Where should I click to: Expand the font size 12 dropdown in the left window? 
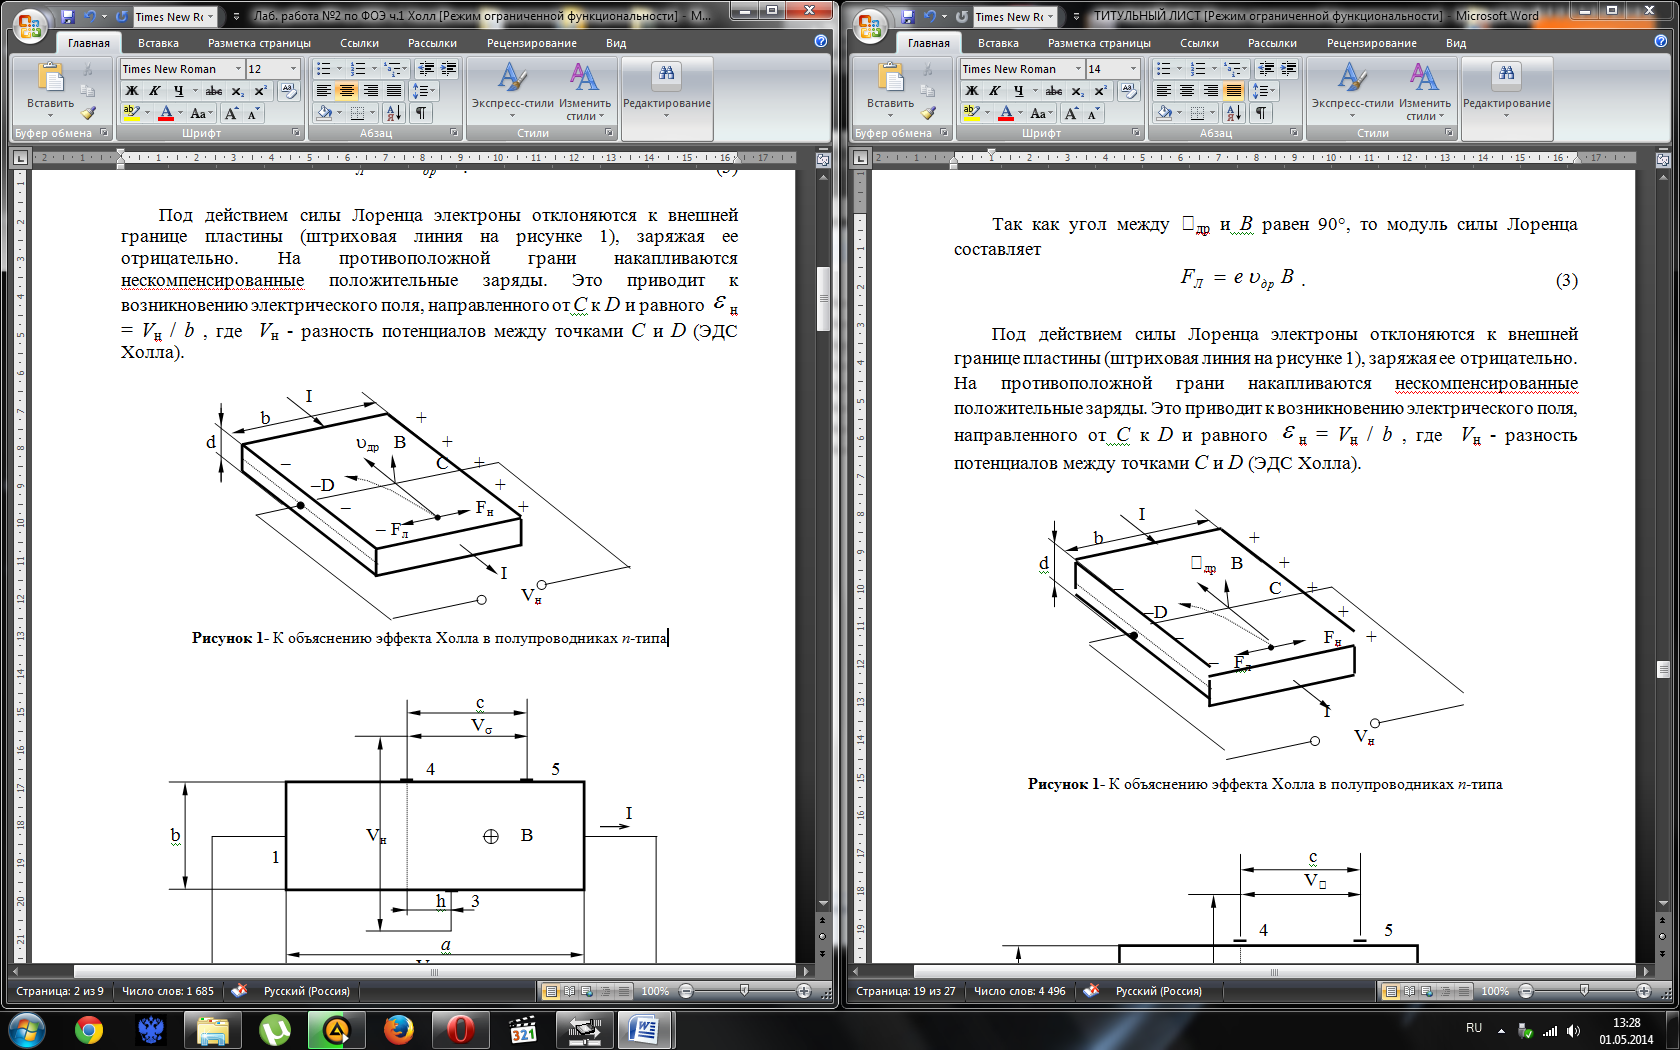293,69
